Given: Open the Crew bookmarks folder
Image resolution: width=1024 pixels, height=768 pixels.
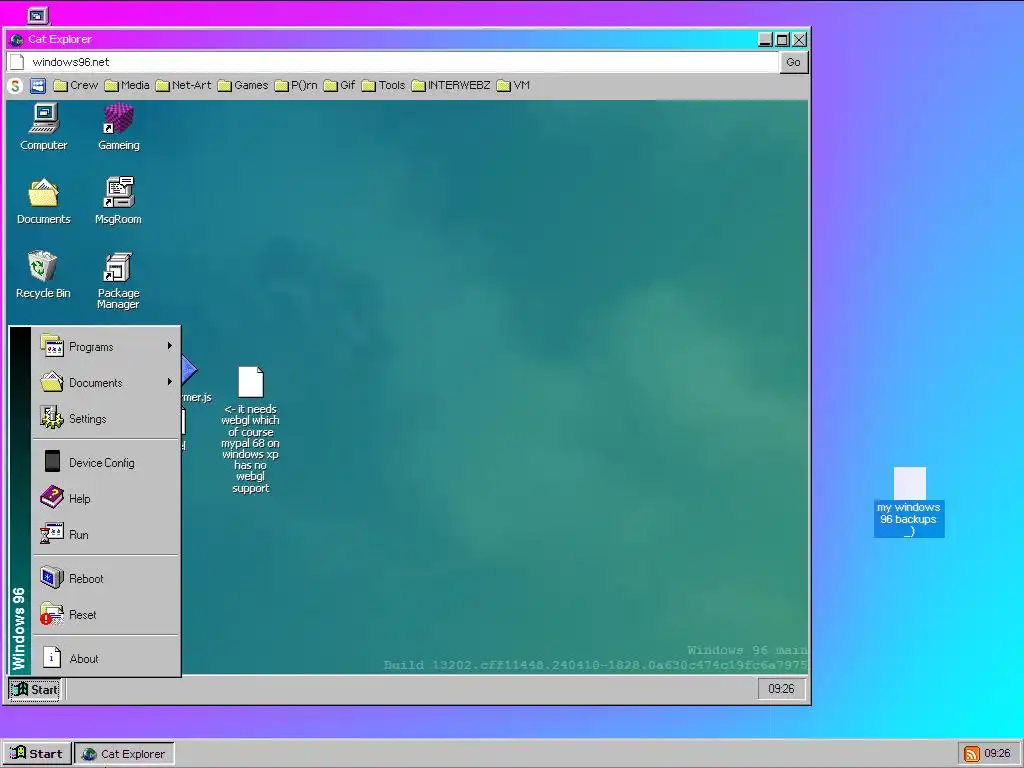Looking at the screenshot, I should tap(76, 86).
